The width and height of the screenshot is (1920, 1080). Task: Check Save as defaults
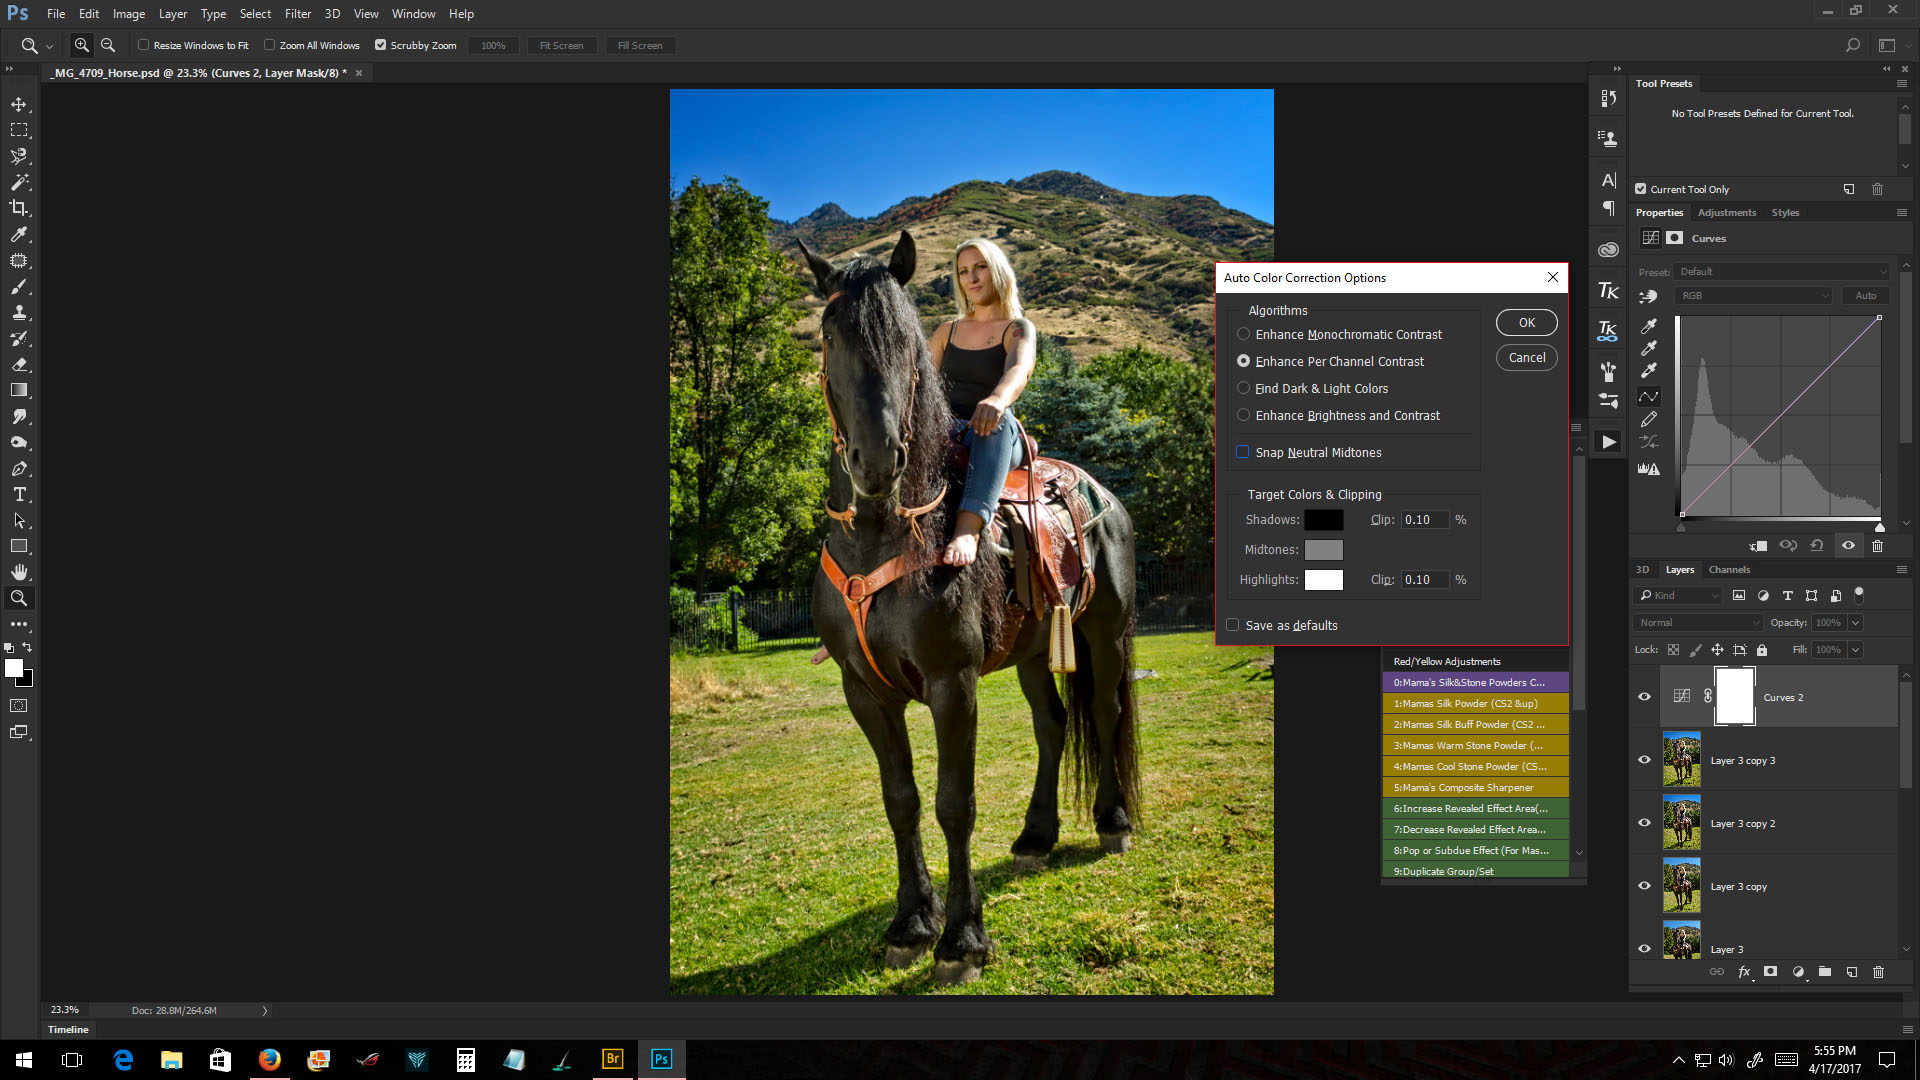(x=1232, y=625)
